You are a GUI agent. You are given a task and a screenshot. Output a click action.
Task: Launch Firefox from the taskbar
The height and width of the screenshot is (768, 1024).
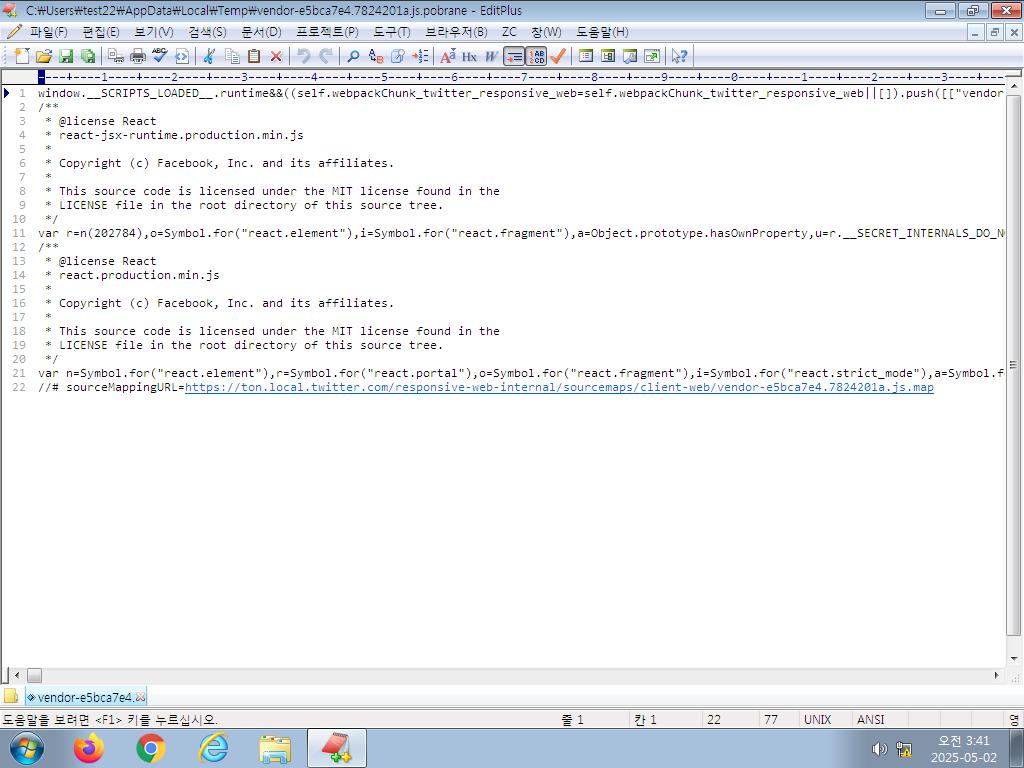(89, 748)
